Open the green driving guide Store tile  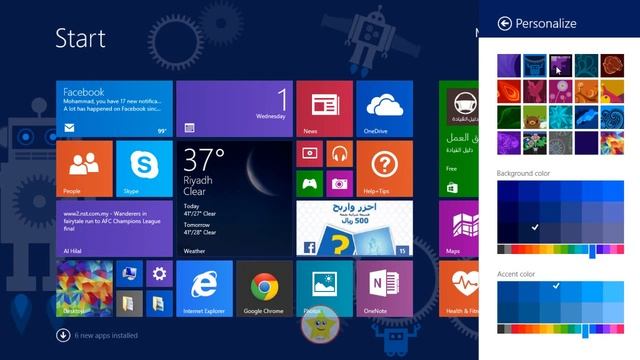click(x=458, y=139)
